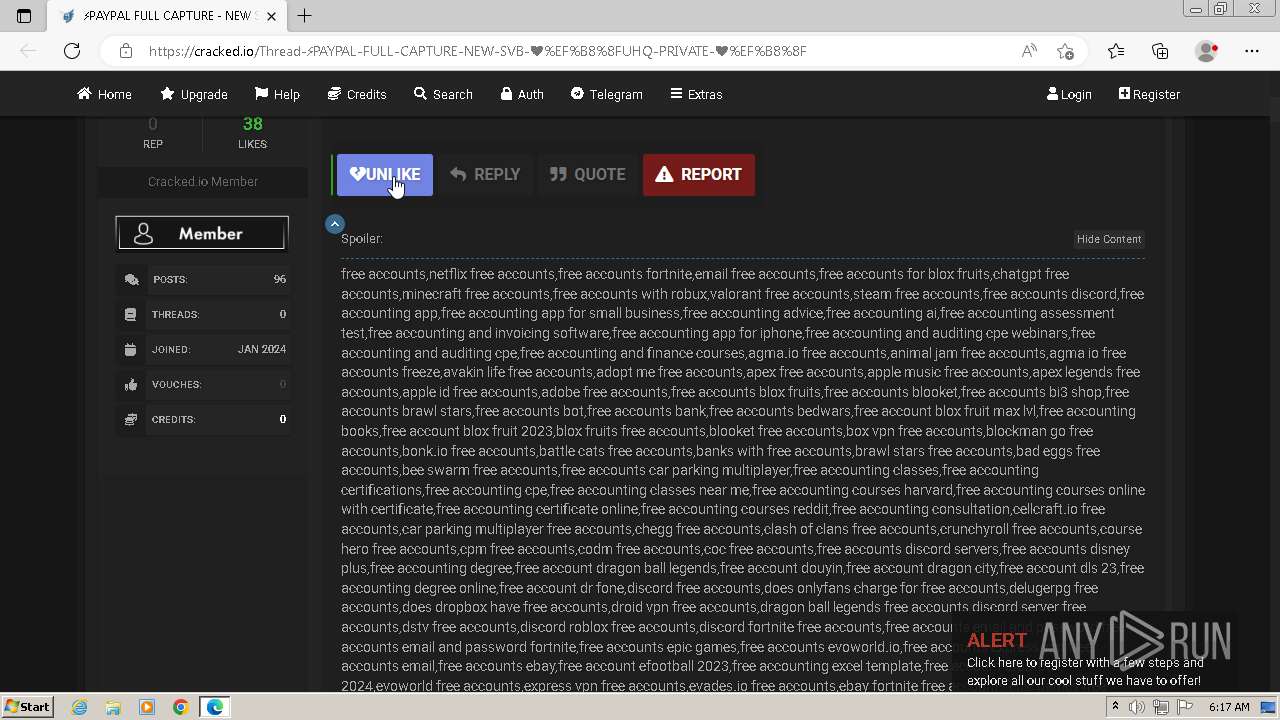Report this post with REPORT button
The width and height of the screenshot is (1280, 720).
point(698,175)
